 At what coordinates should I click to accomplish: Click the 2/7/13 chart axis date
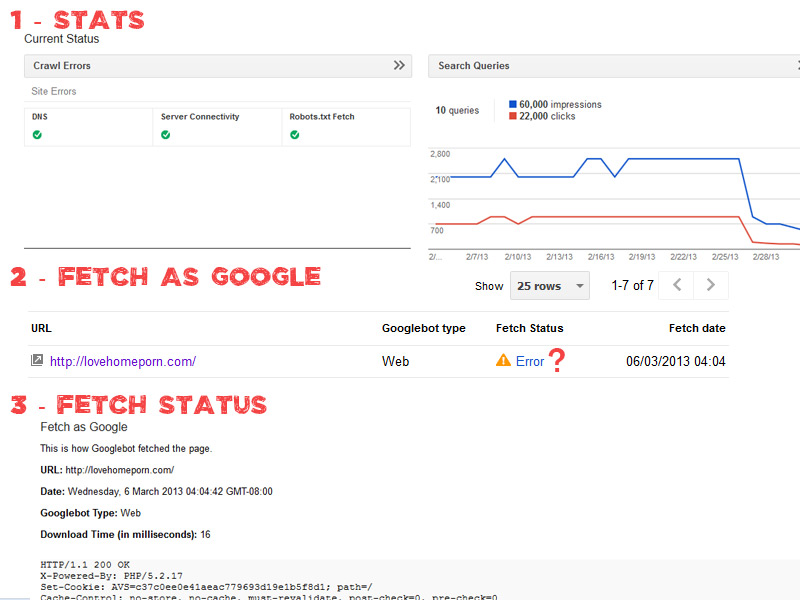477,257
